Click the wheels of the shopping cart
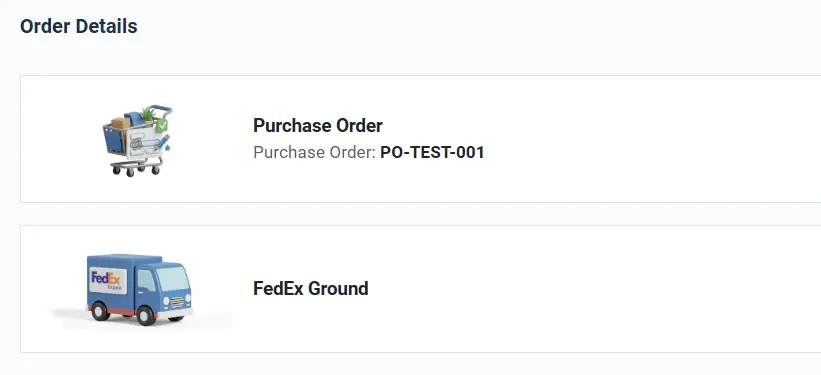 tap(135, 170)
